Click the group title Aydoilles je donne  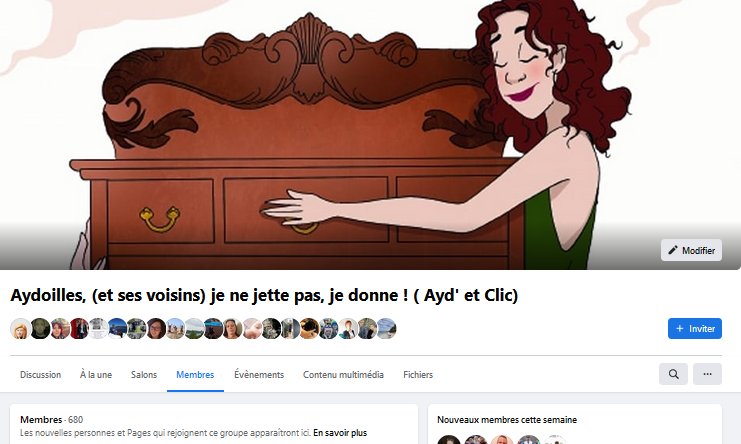pyautogui.click(x=264, y=295)
